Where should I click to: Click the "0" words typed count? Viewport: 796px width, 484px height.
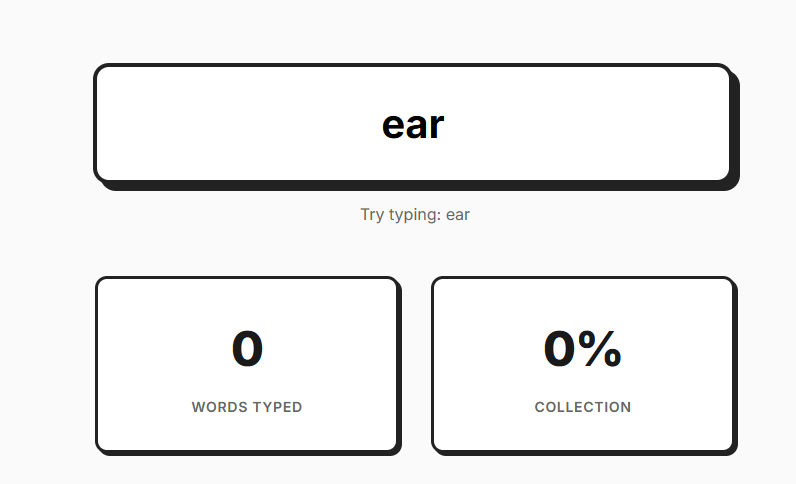[x=247, y=348]
